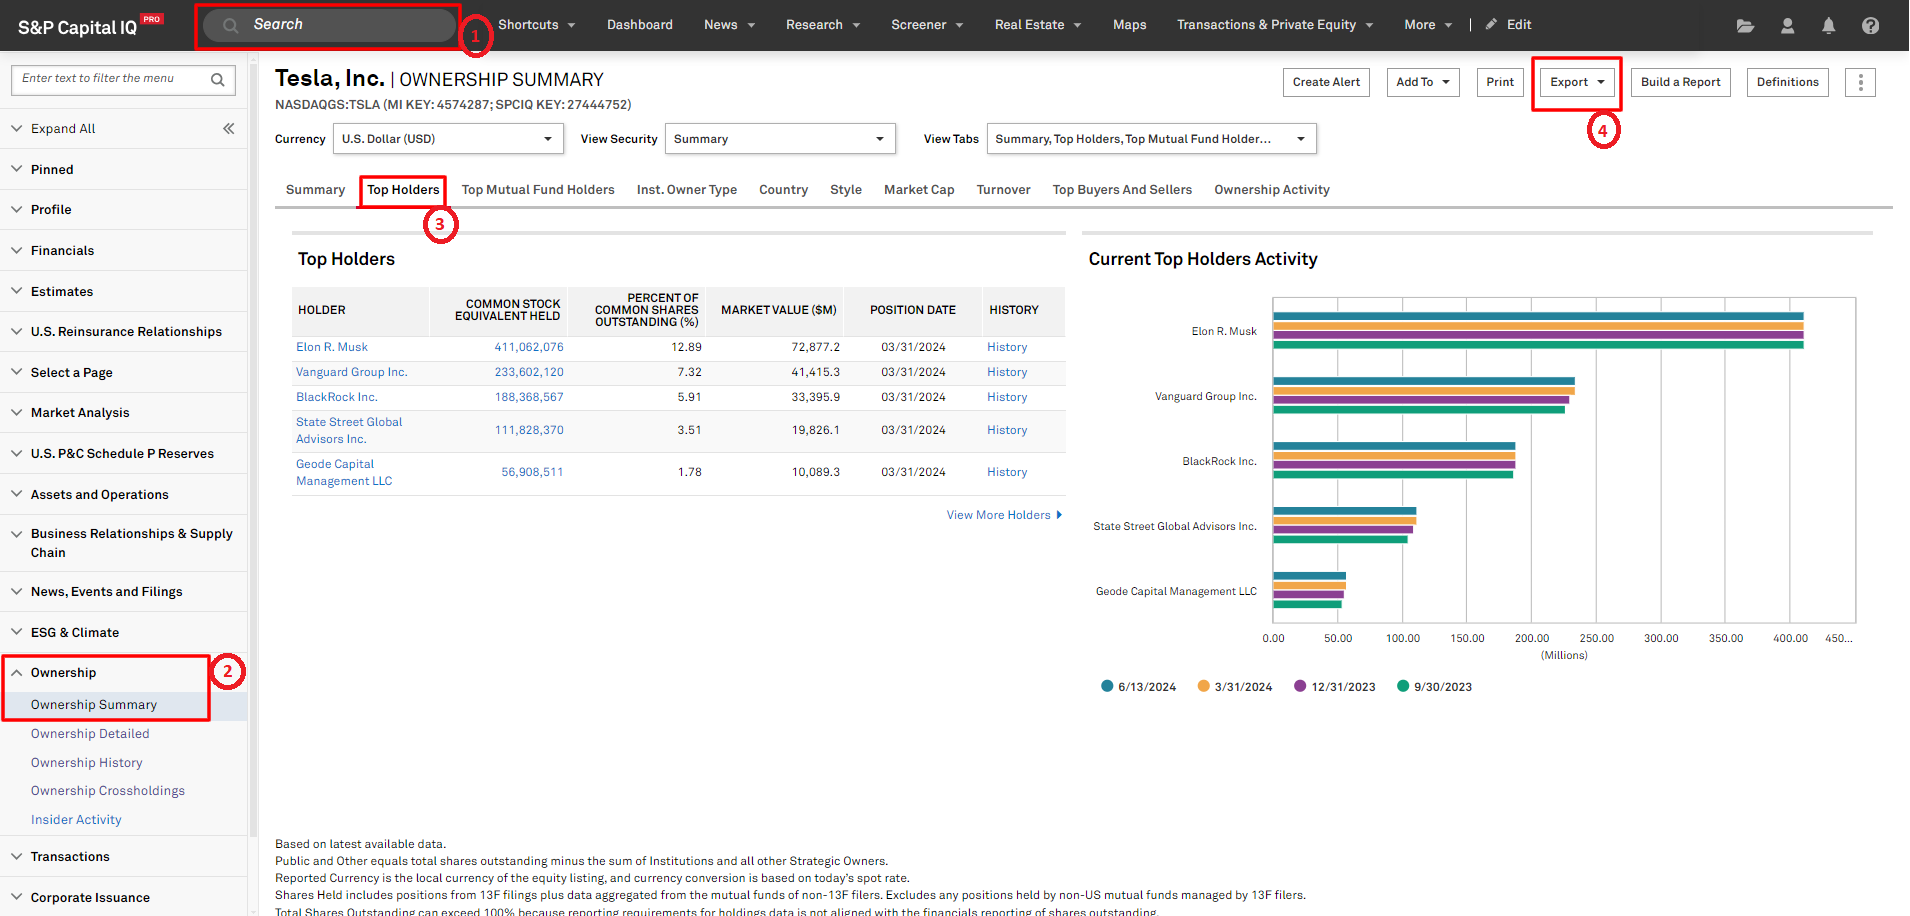Switch to the Ownership Activity tab
This screenshot has height=916, width=1910.
1272,190
